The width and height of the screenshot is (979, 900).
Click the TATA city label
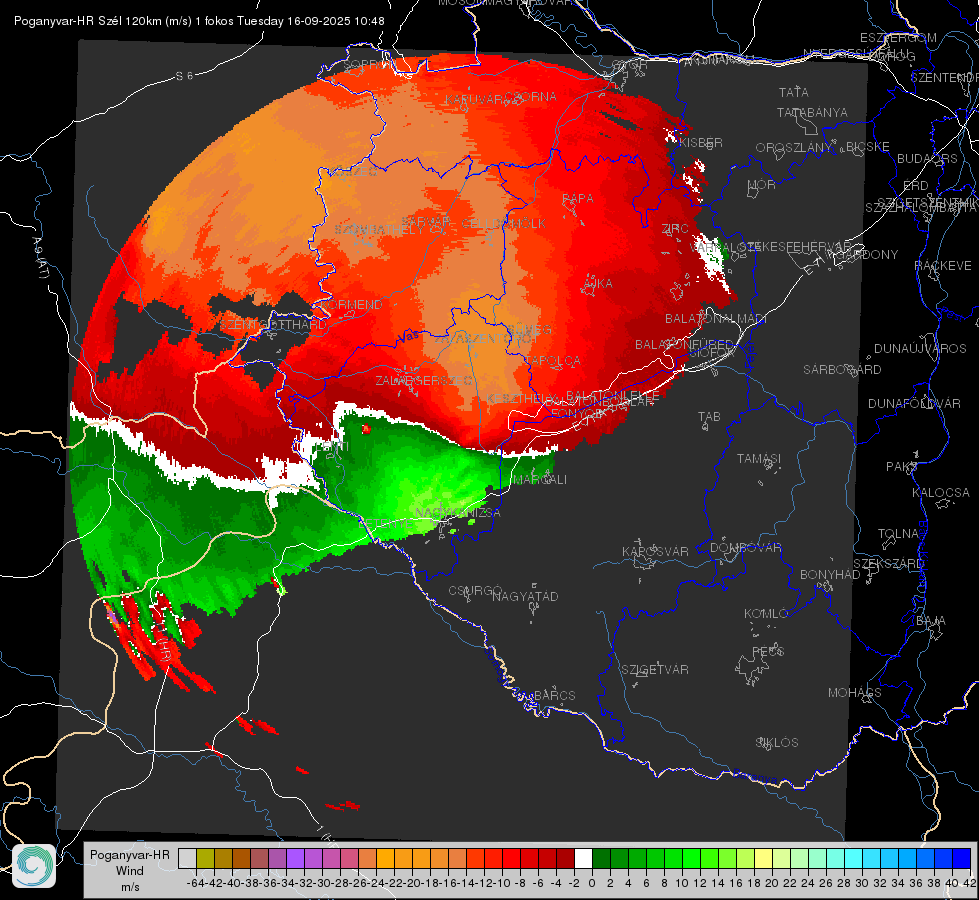pyautogui.click(x=794, y=92)
